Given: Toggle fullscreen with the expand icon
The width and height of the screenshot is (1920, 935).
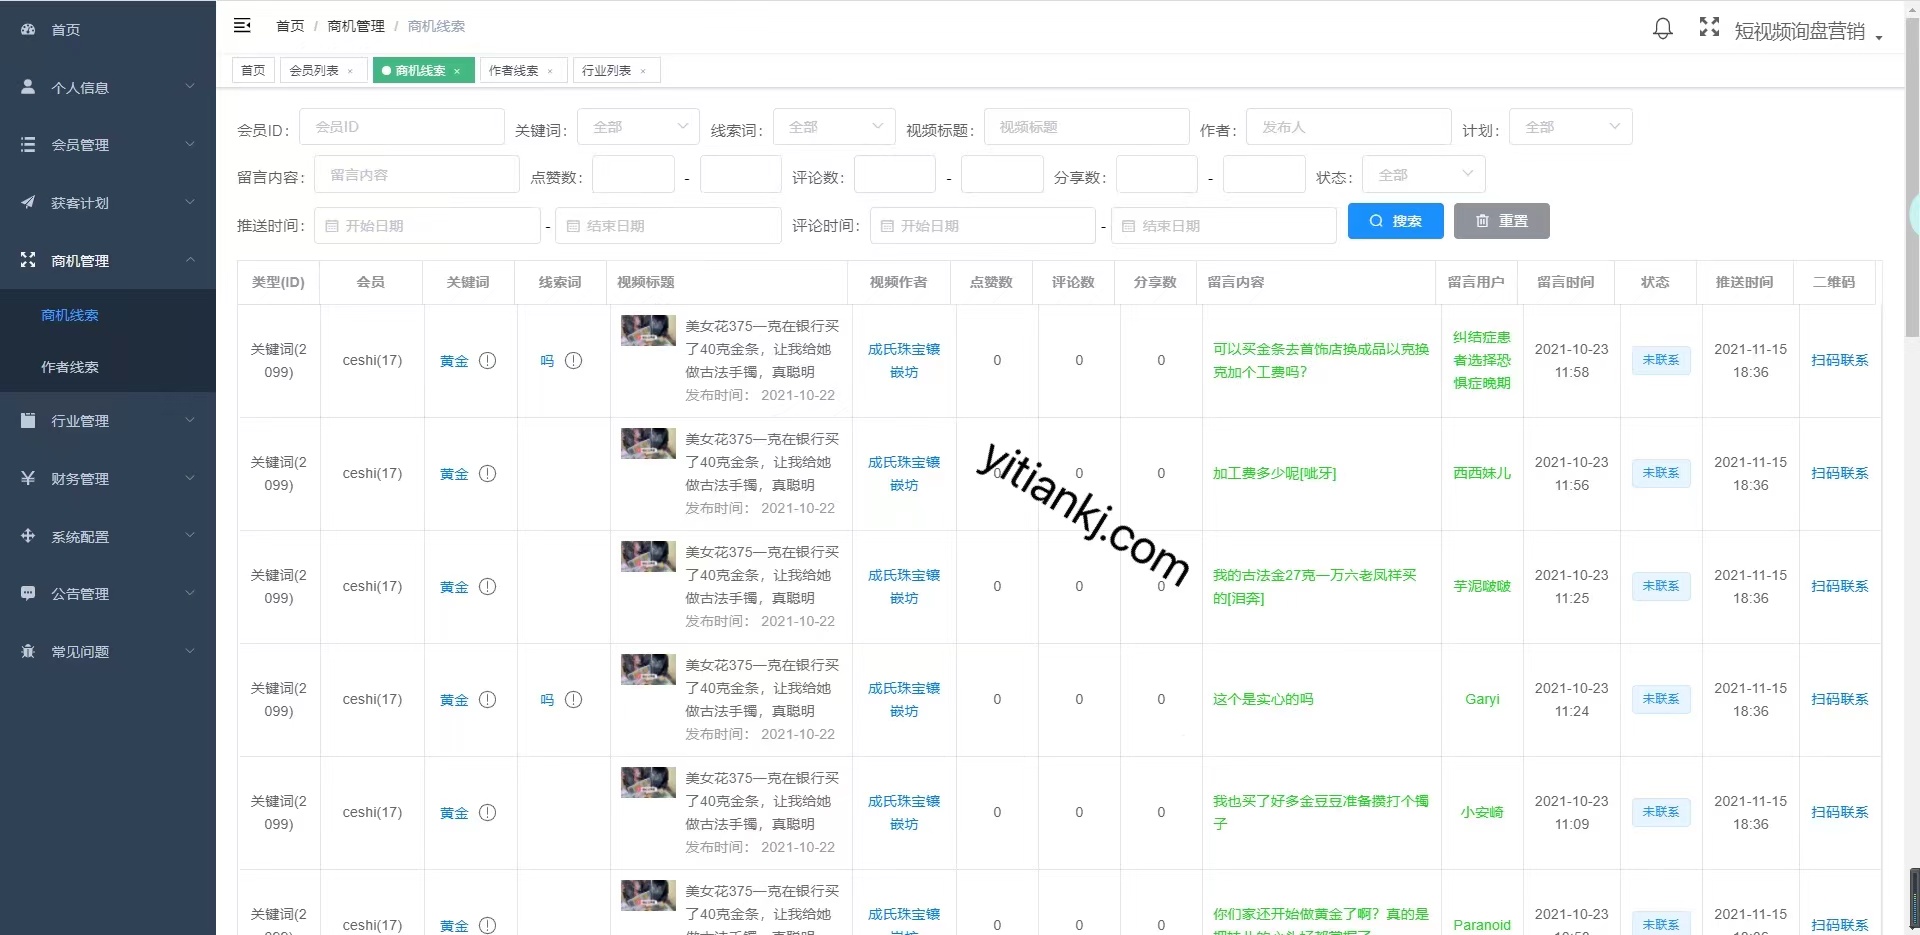Looking at the screenshot, I should (1709, 28).
